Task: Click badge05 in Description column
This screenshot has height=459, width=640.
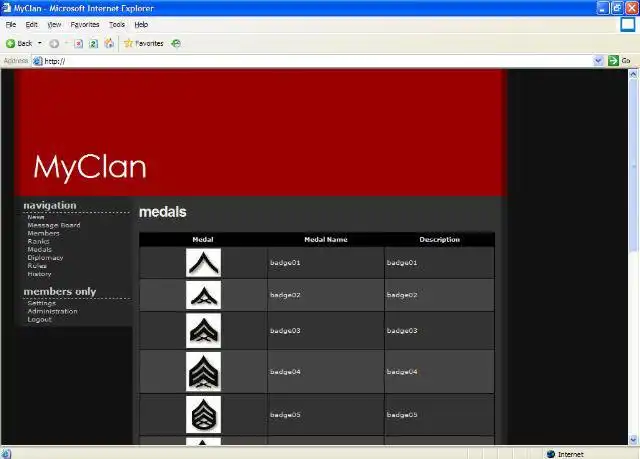Action: tap(402, 415)
